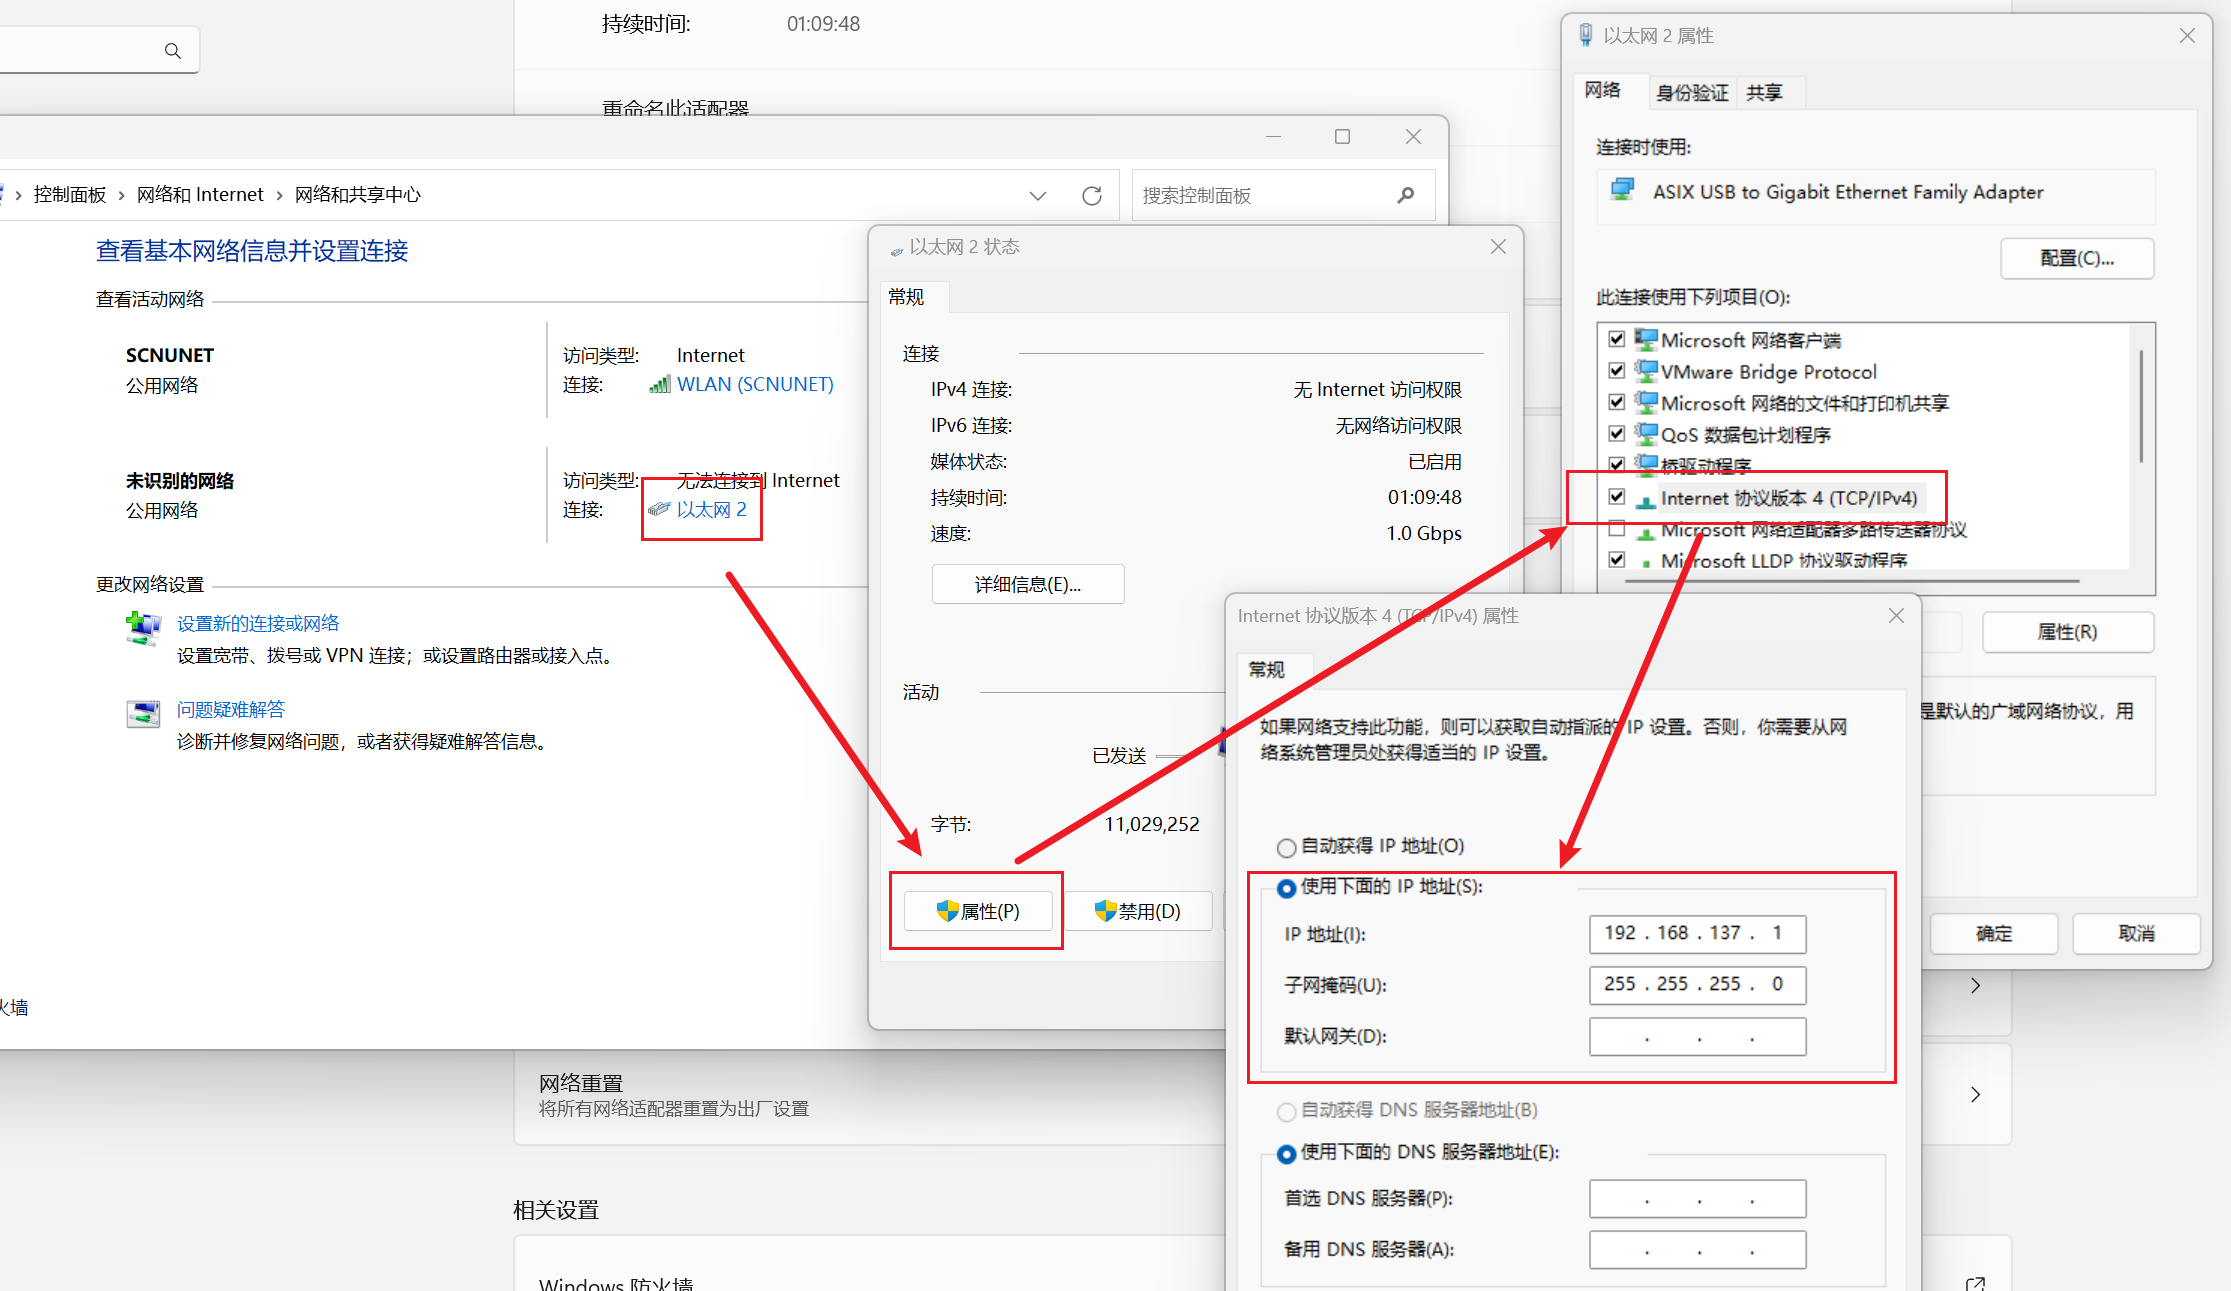Click 取消 in 以太网 2 属性 dialog

pos(2136,933)
